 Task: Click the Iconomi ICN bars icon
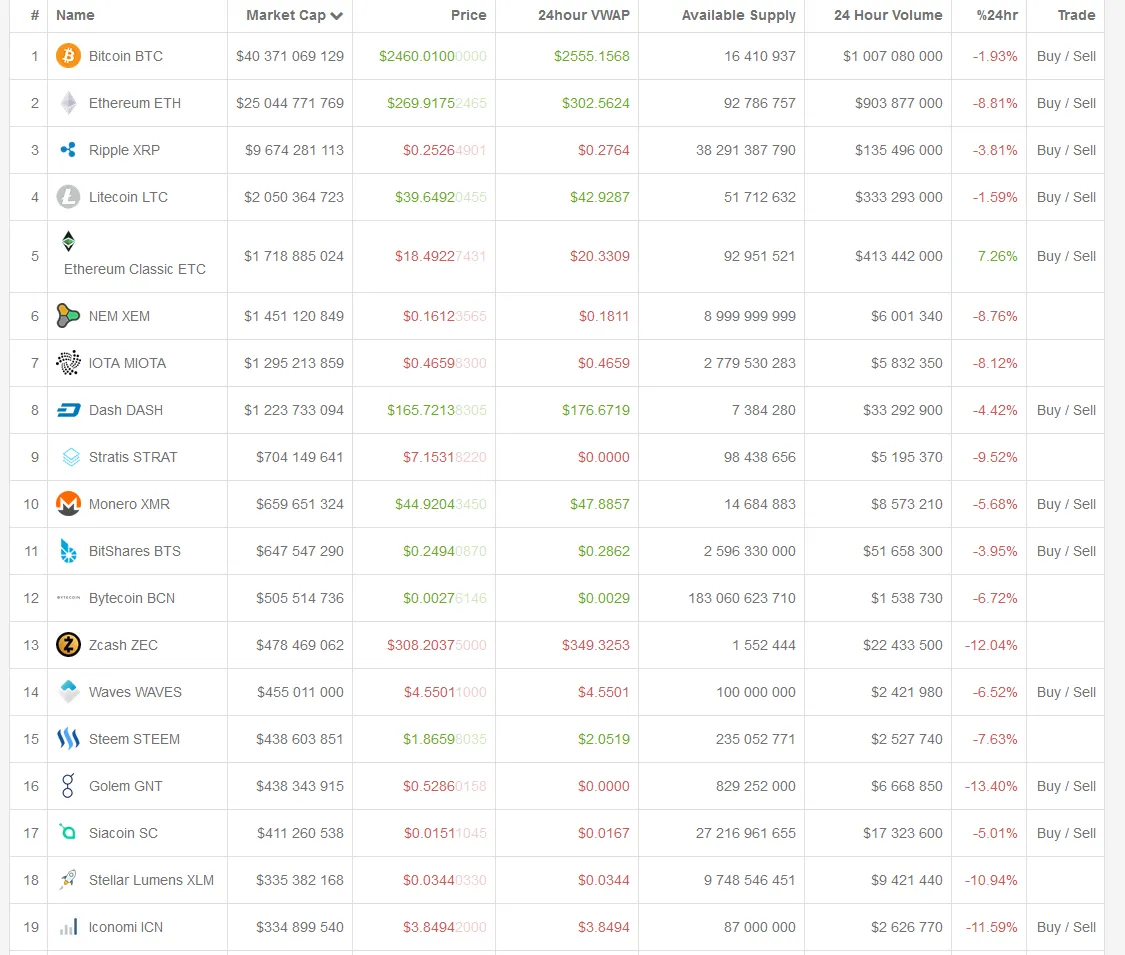point(68,927)
